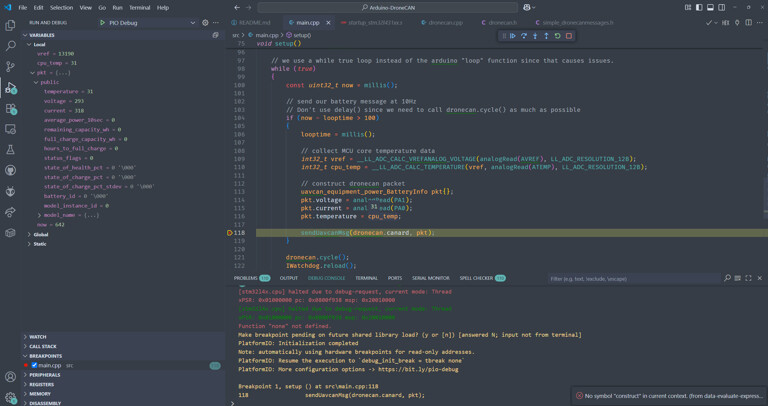Switch to the SERIAL MONITOR panel tab
This screenshot has height=406, width=768.
431,278
